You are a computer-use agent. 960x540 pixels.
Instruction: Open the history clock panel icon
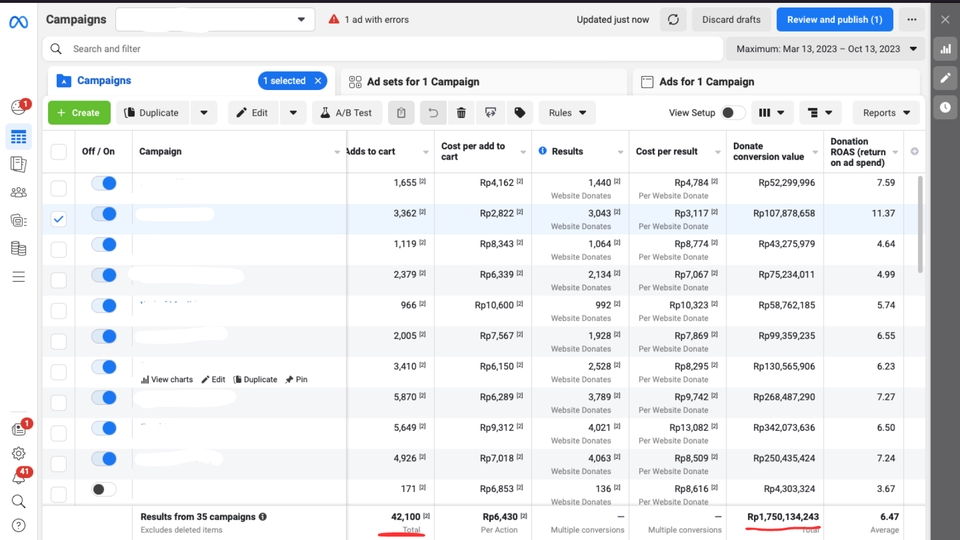(x=945, y=107)
